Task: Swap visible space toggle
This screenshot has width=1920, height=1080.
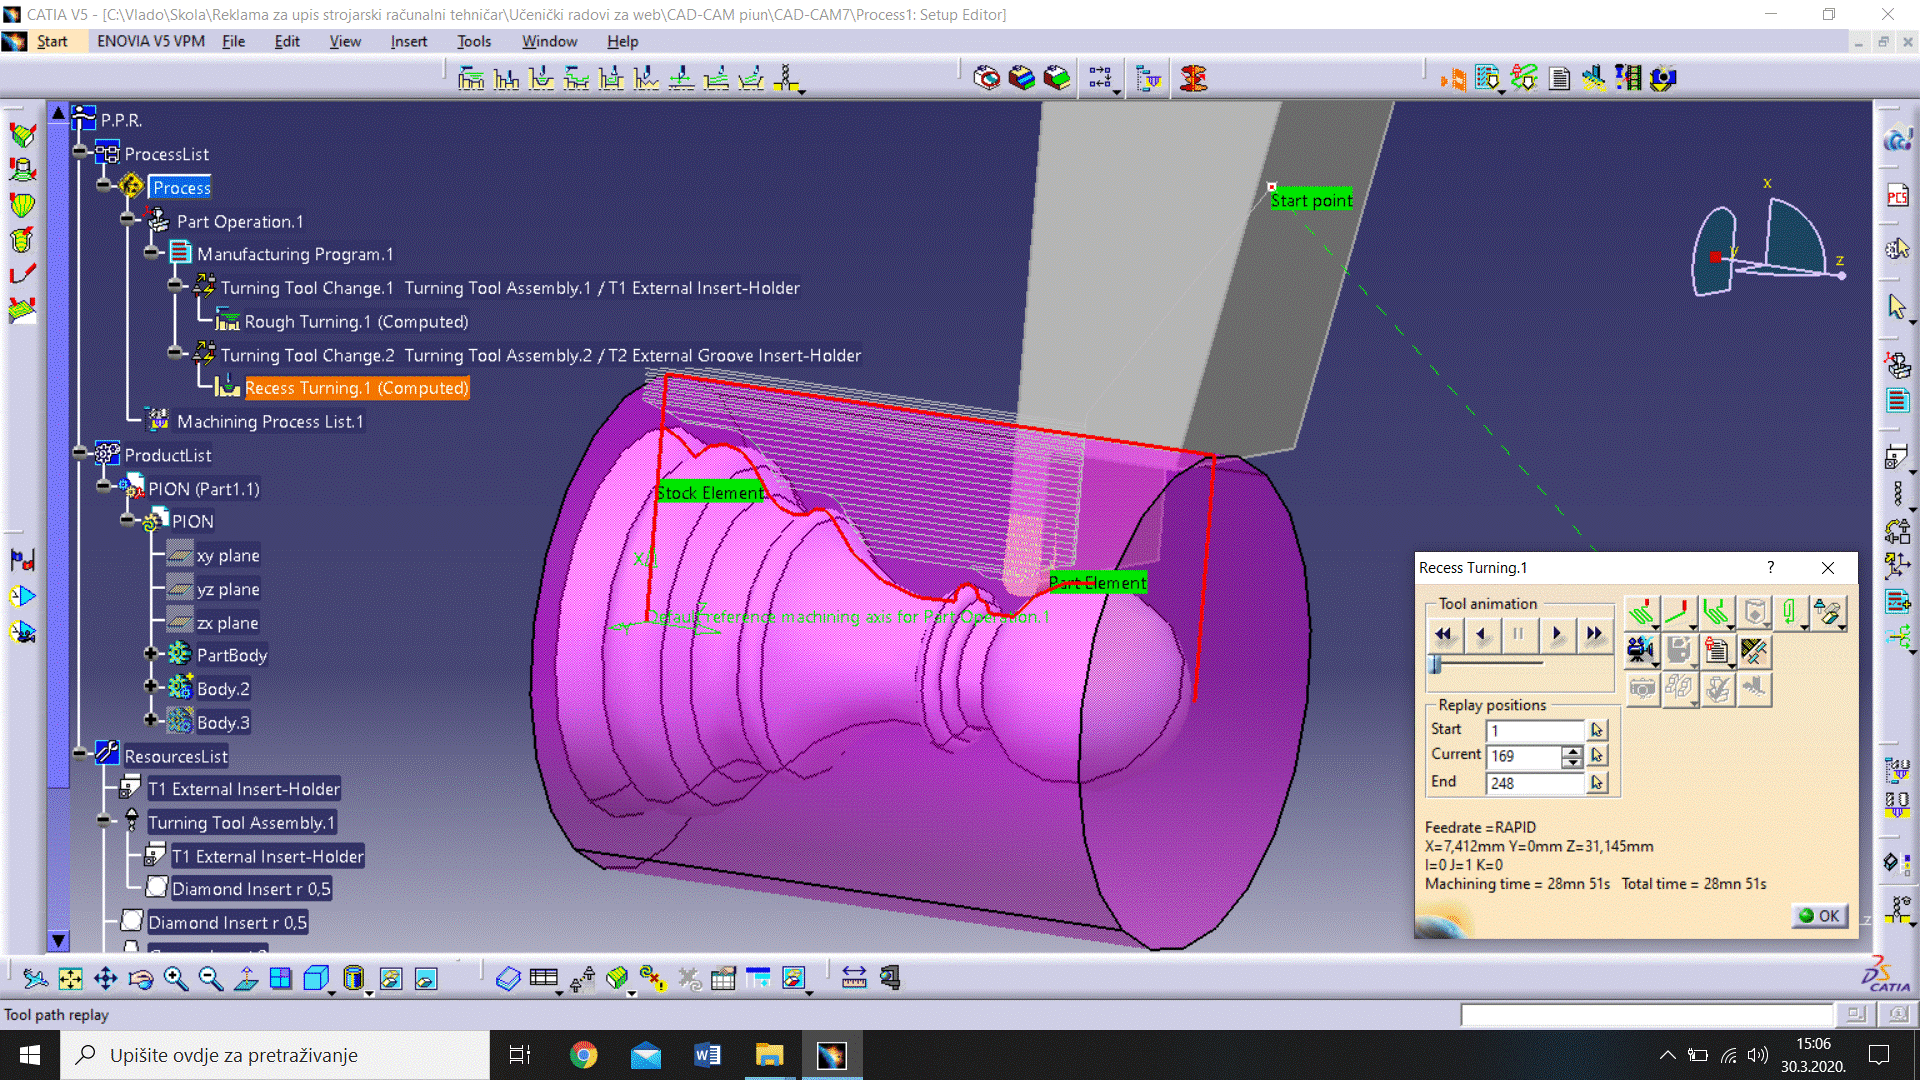Action: [425, 978]
